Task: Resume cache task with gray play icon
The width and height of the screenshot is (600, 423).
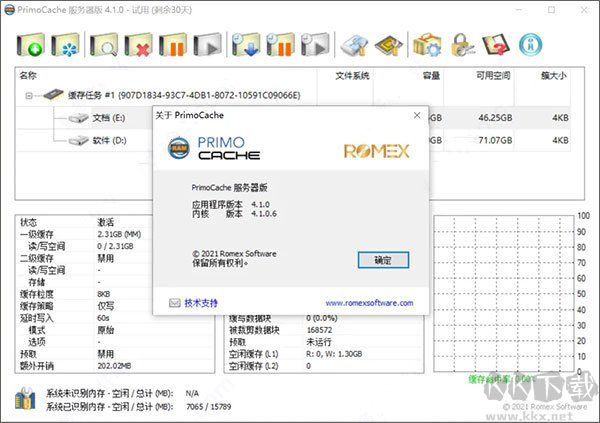Action: 207,45
